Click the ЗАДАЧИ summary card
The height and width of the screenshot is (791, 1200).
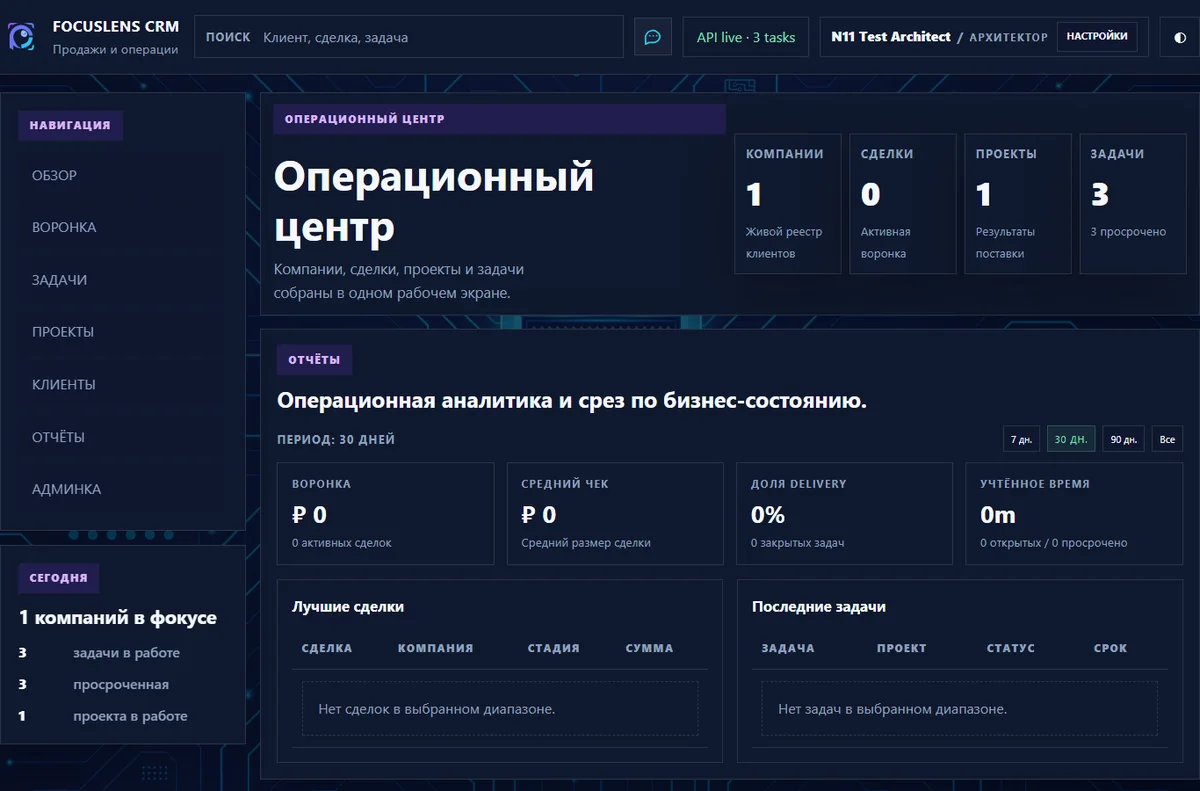pos(1133,204)
